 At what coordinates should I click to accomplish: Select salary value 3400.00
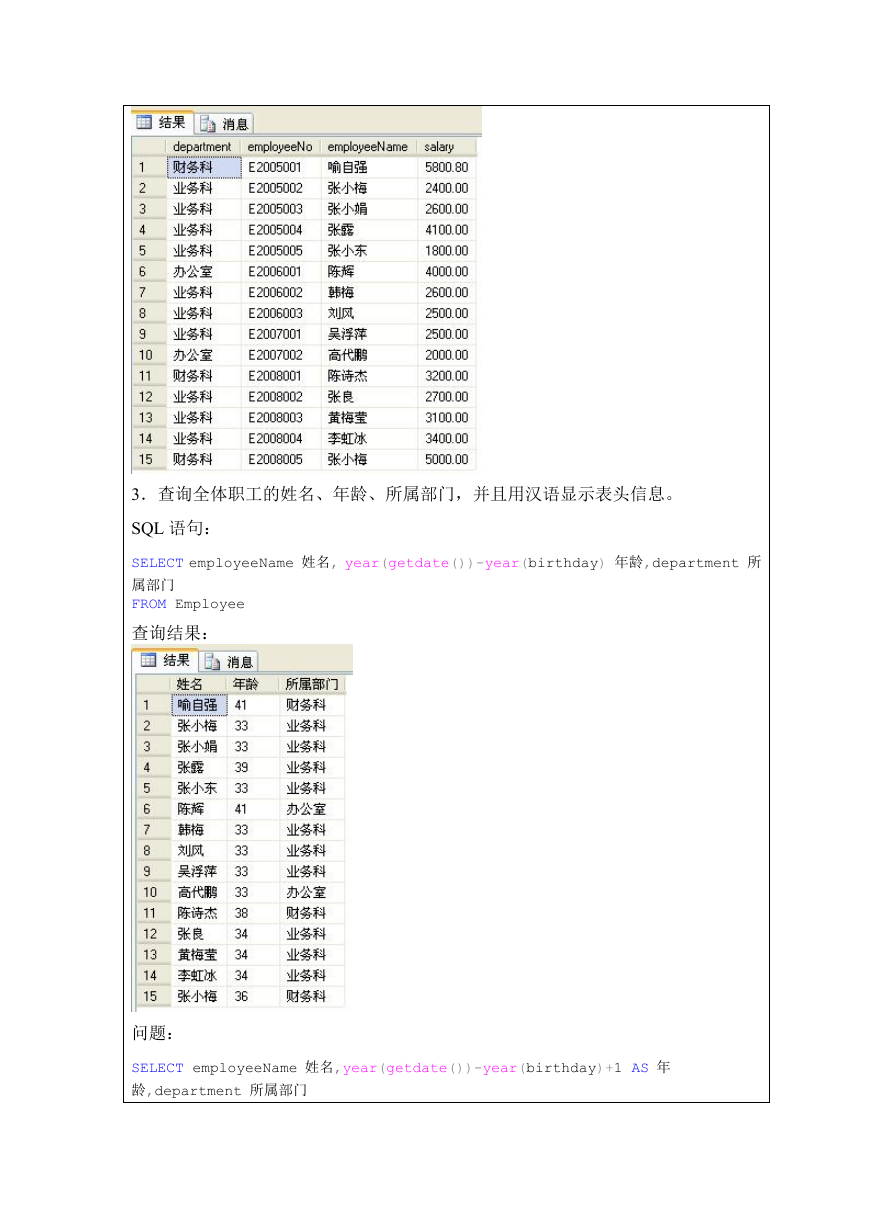(446, 439)
